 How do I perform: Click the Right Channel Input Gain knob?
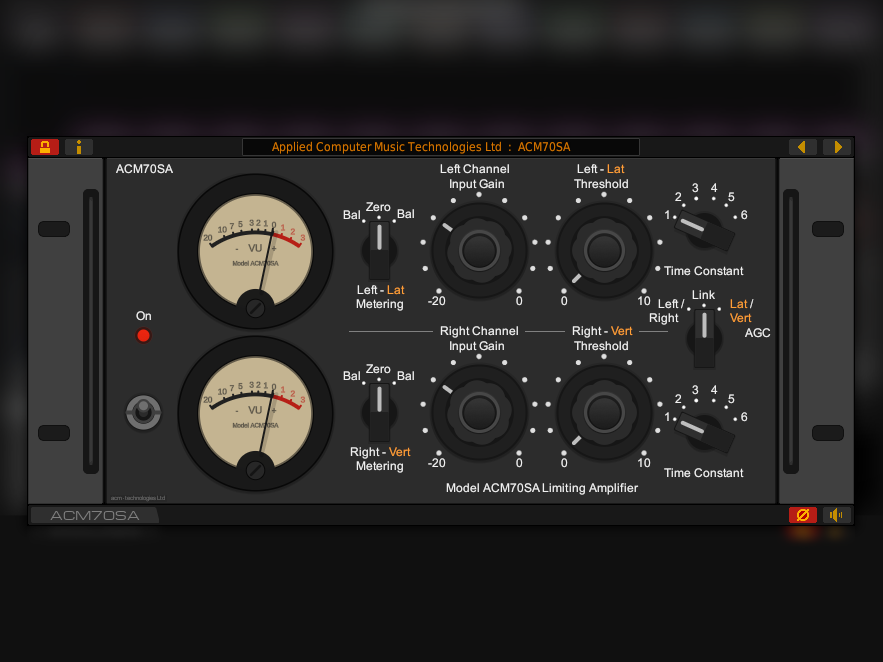tap(479, 411)
